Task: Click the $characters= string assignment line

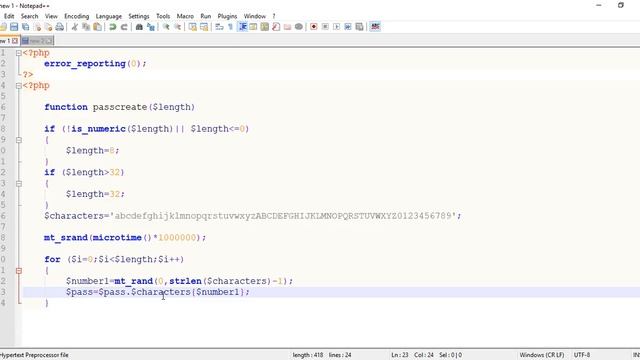Action: click(x=253, y=216)
